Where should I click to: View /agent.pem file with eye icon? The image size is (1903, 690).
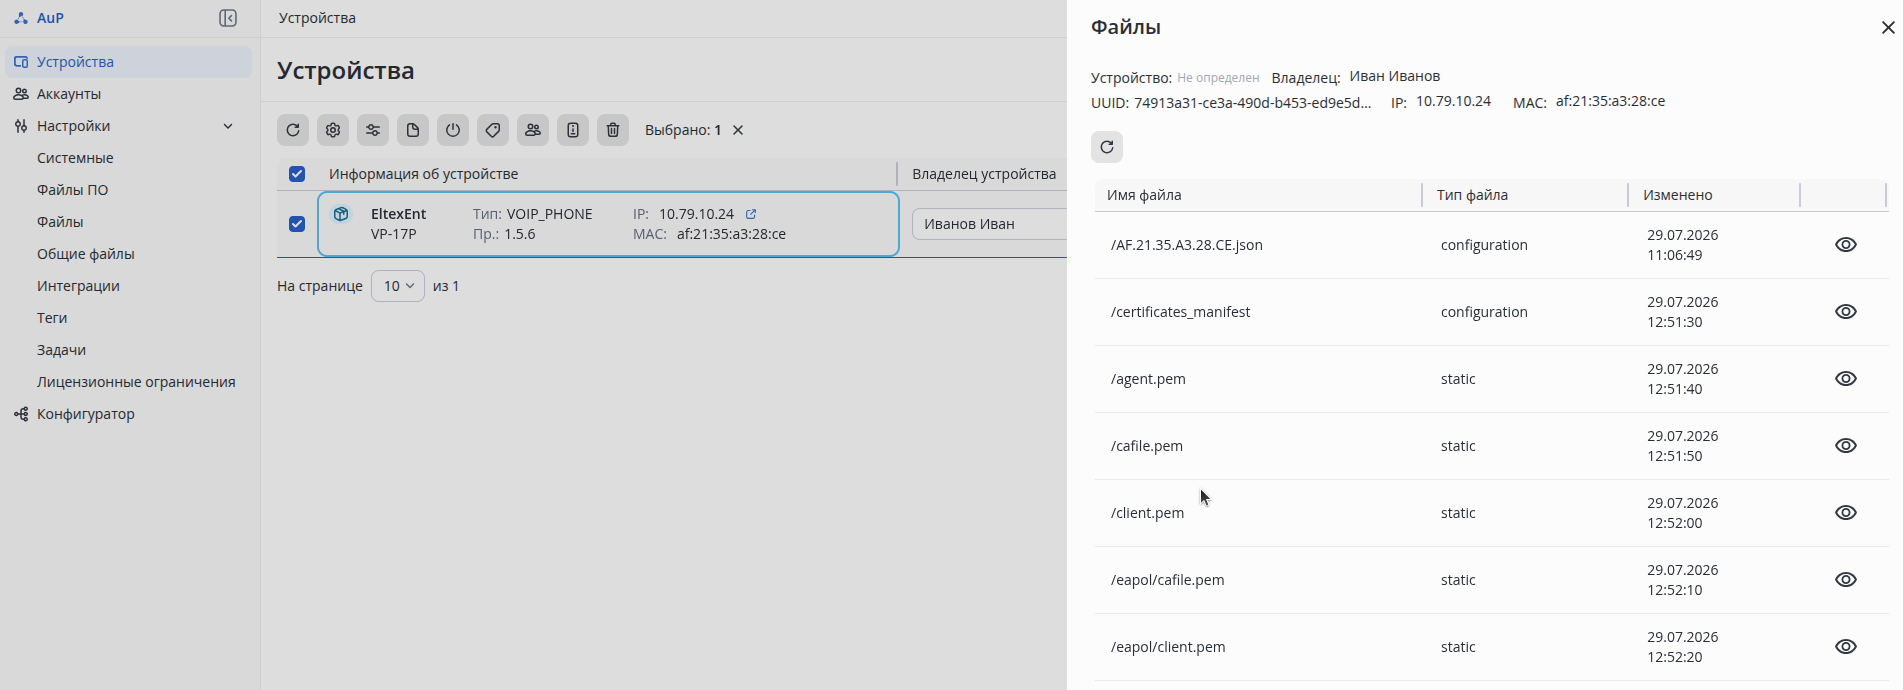pos(1846,379)
